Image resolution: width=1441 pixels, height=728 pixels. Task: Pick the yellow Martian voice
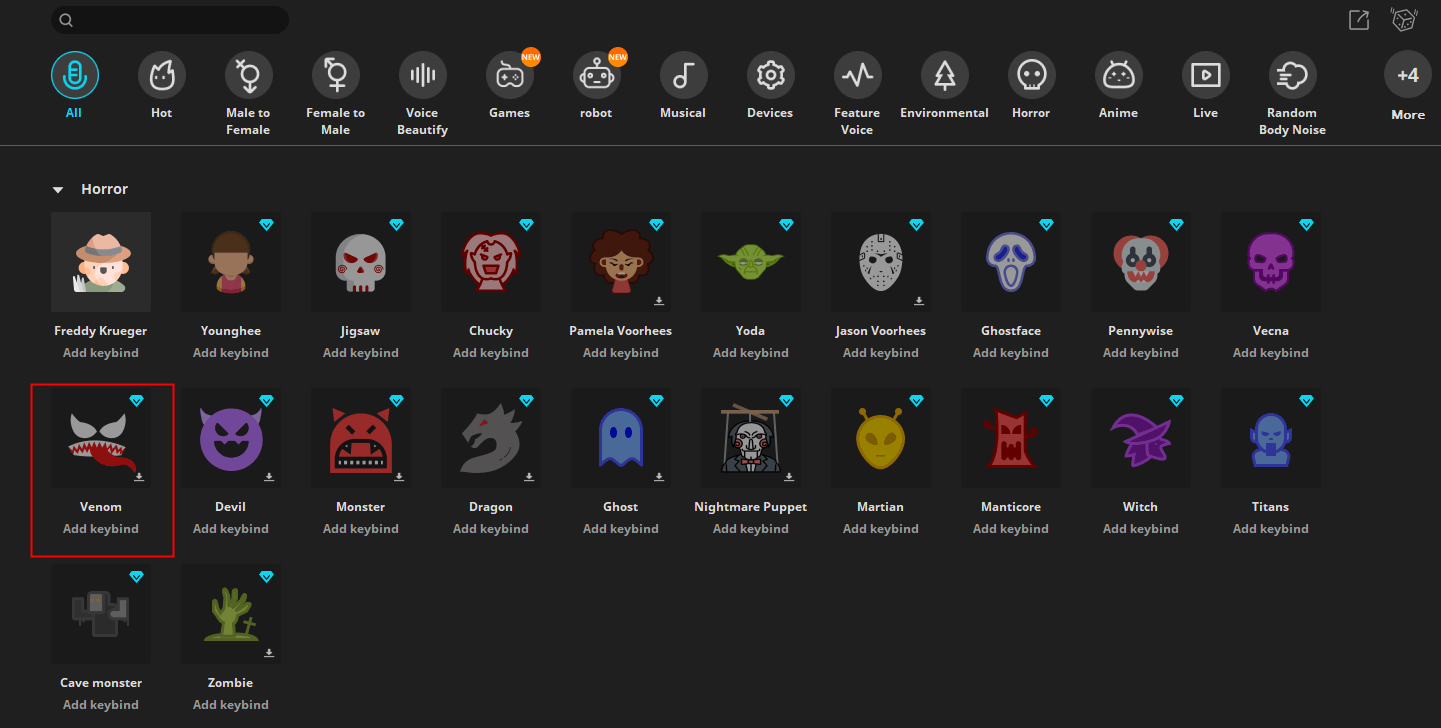tap(881, 438)
